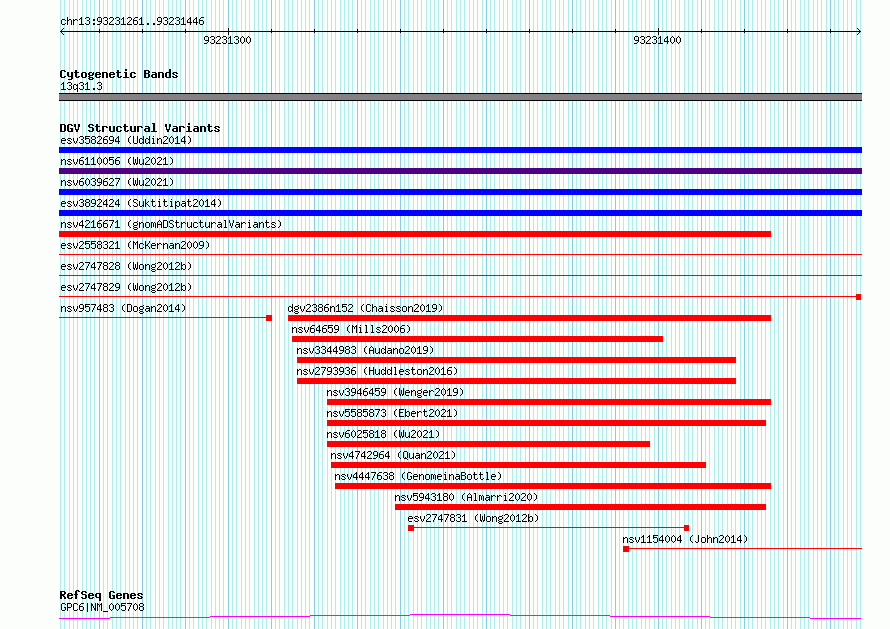Open nsv2793936 (Huddleston2016) variant

[x=377, y=371]
